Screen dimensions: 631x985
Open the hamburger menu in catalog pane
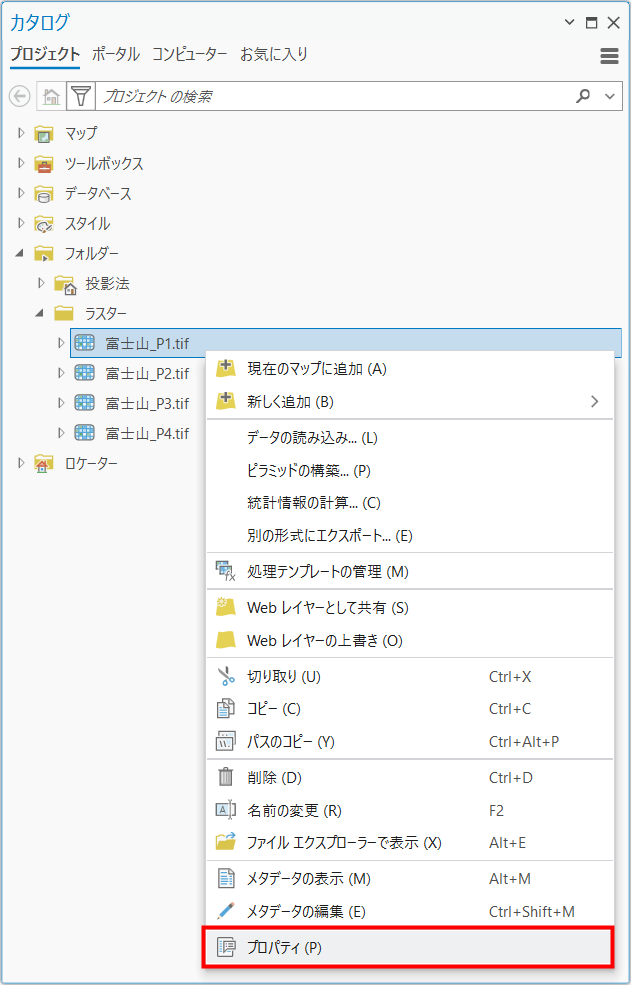609,56
